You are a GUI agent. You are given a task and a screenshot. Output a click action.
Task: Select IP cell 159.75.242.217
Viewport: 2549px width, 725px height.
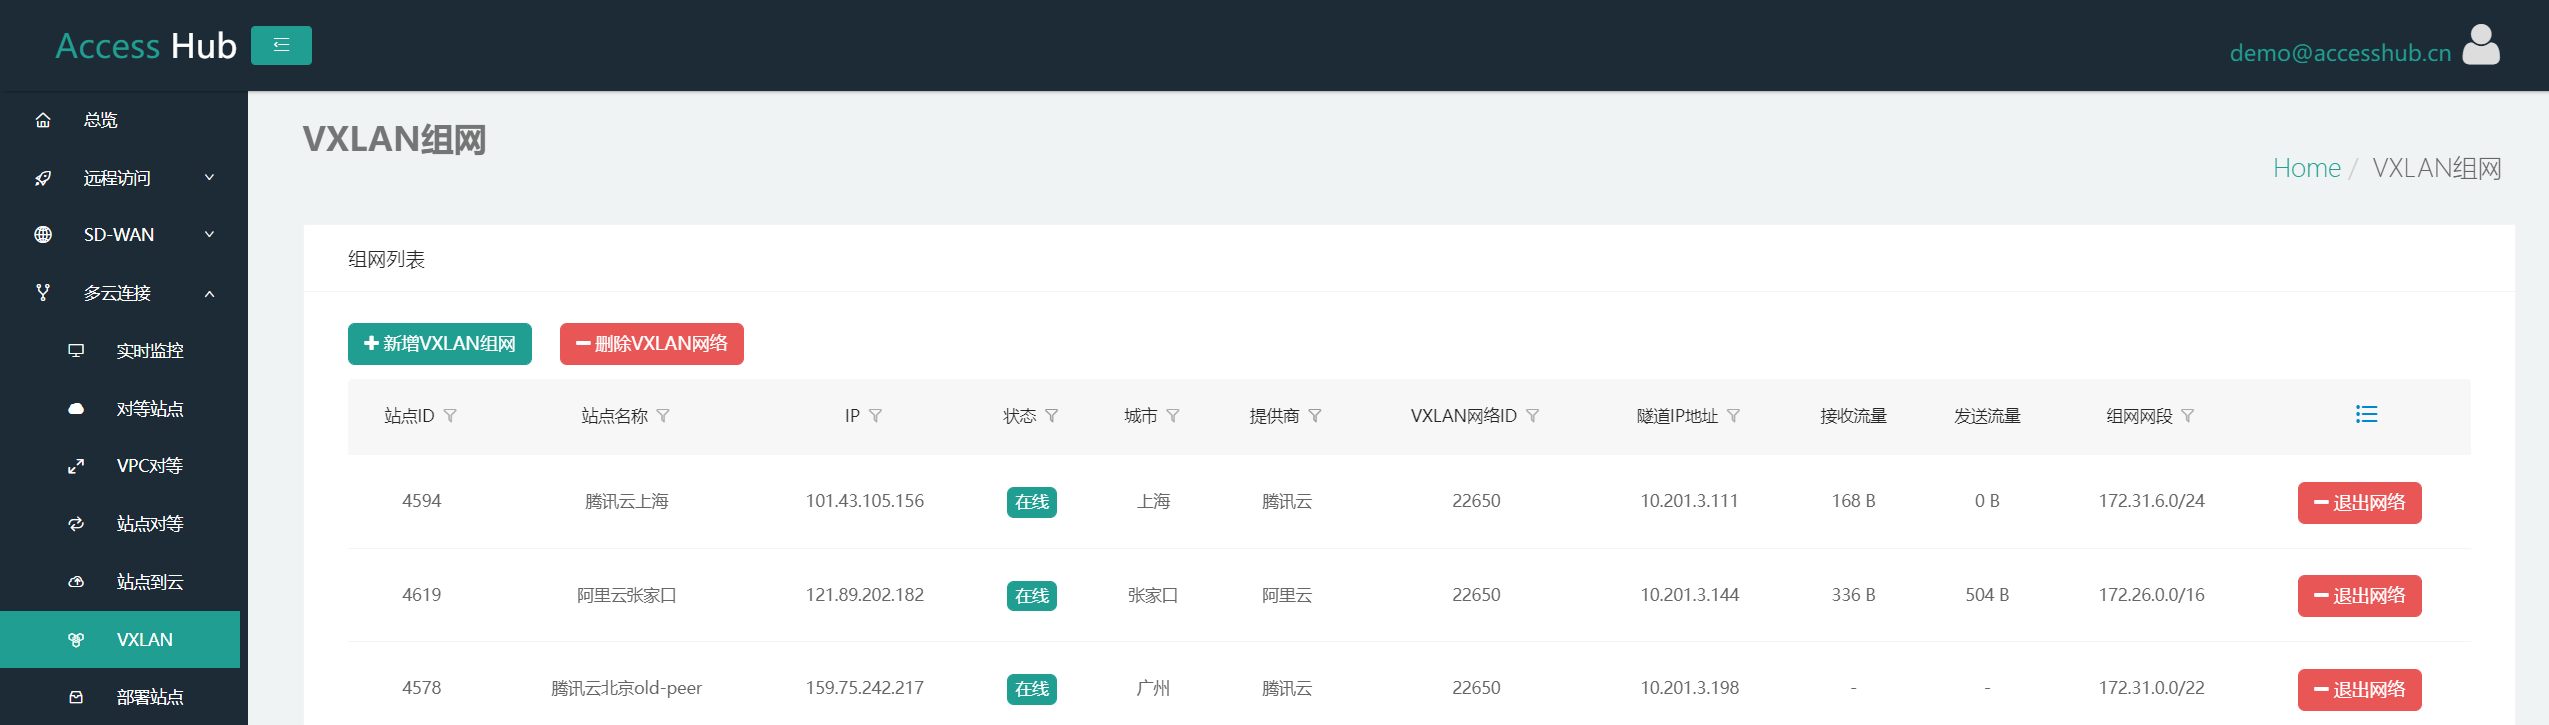(865, 688)
